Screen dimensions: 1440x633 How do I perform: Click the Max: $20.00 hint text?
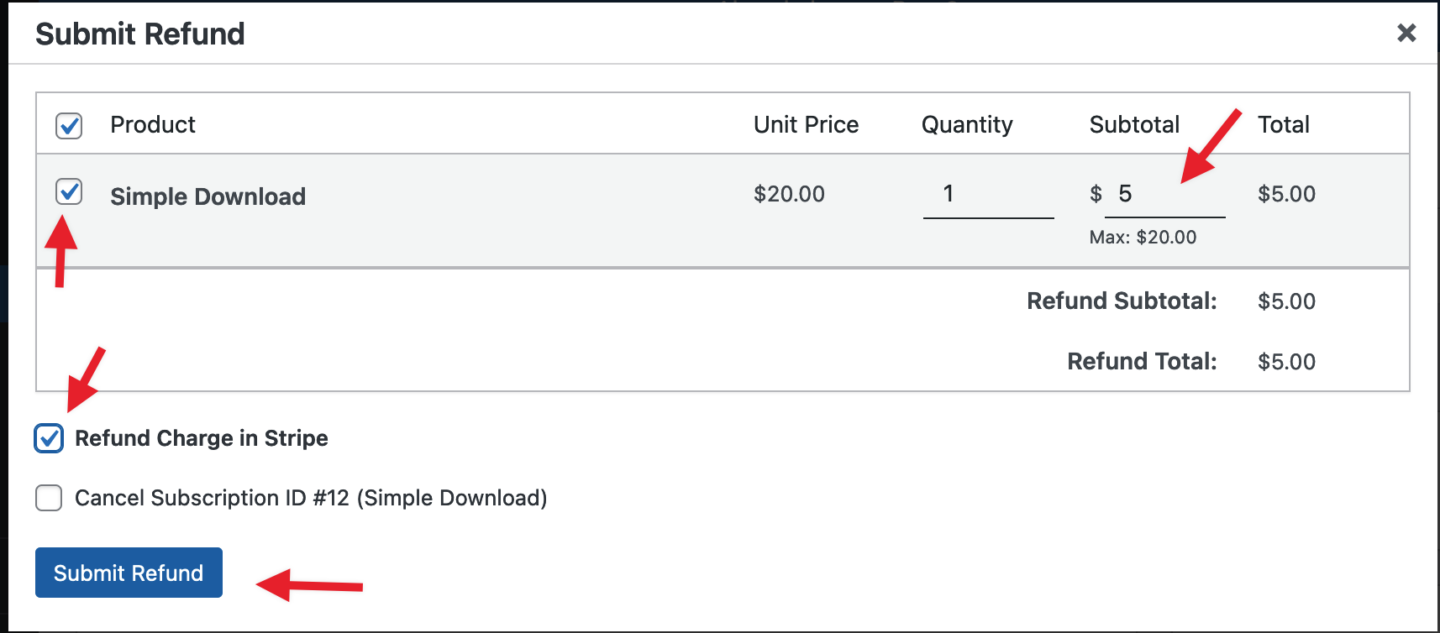1143,237
